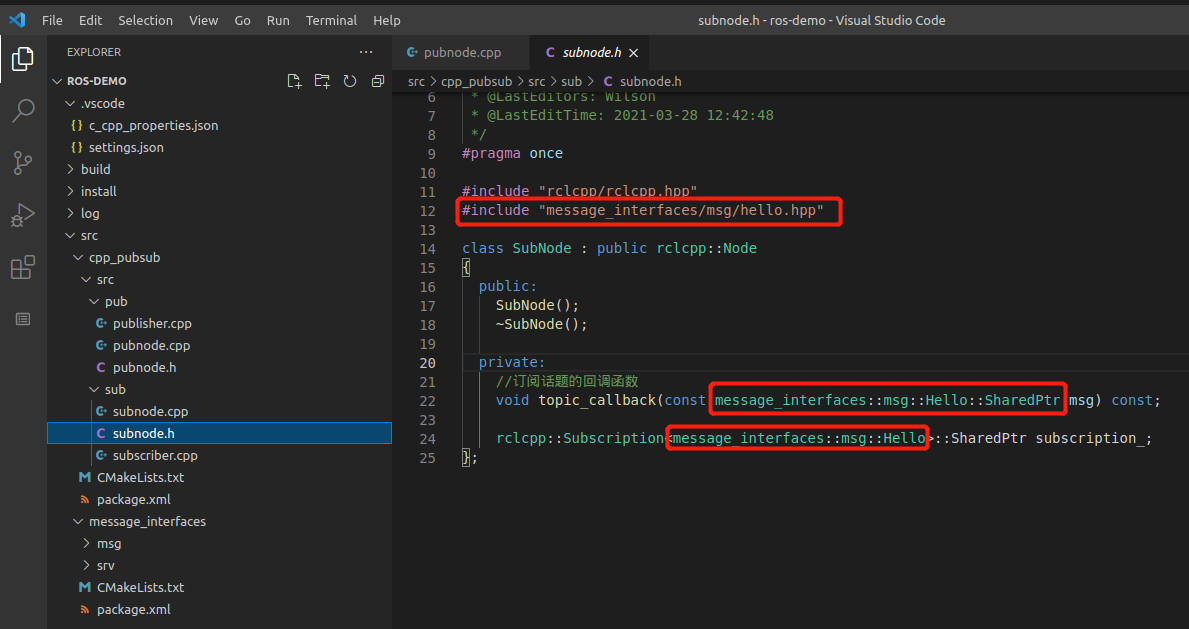Open the Run and Debug view
The width and height of the screenshot is (1189, 629).
click(23, 215)
